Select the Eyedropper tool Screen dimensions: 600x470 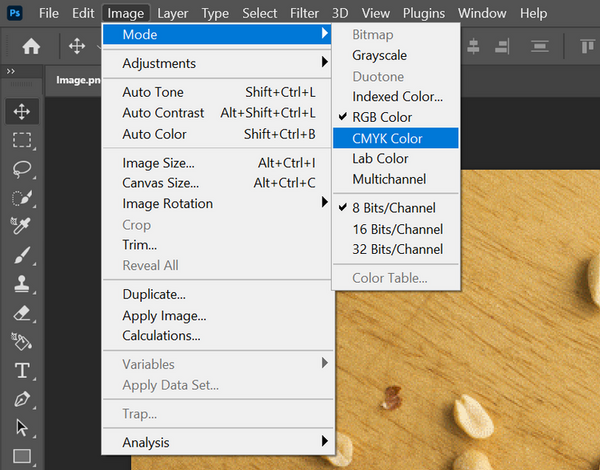[x=22, y=226]
